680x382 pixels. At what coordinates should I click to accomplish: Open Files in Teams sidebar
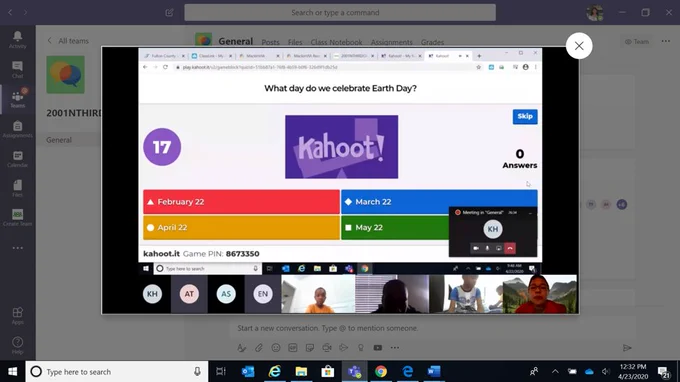pos(17,188)
